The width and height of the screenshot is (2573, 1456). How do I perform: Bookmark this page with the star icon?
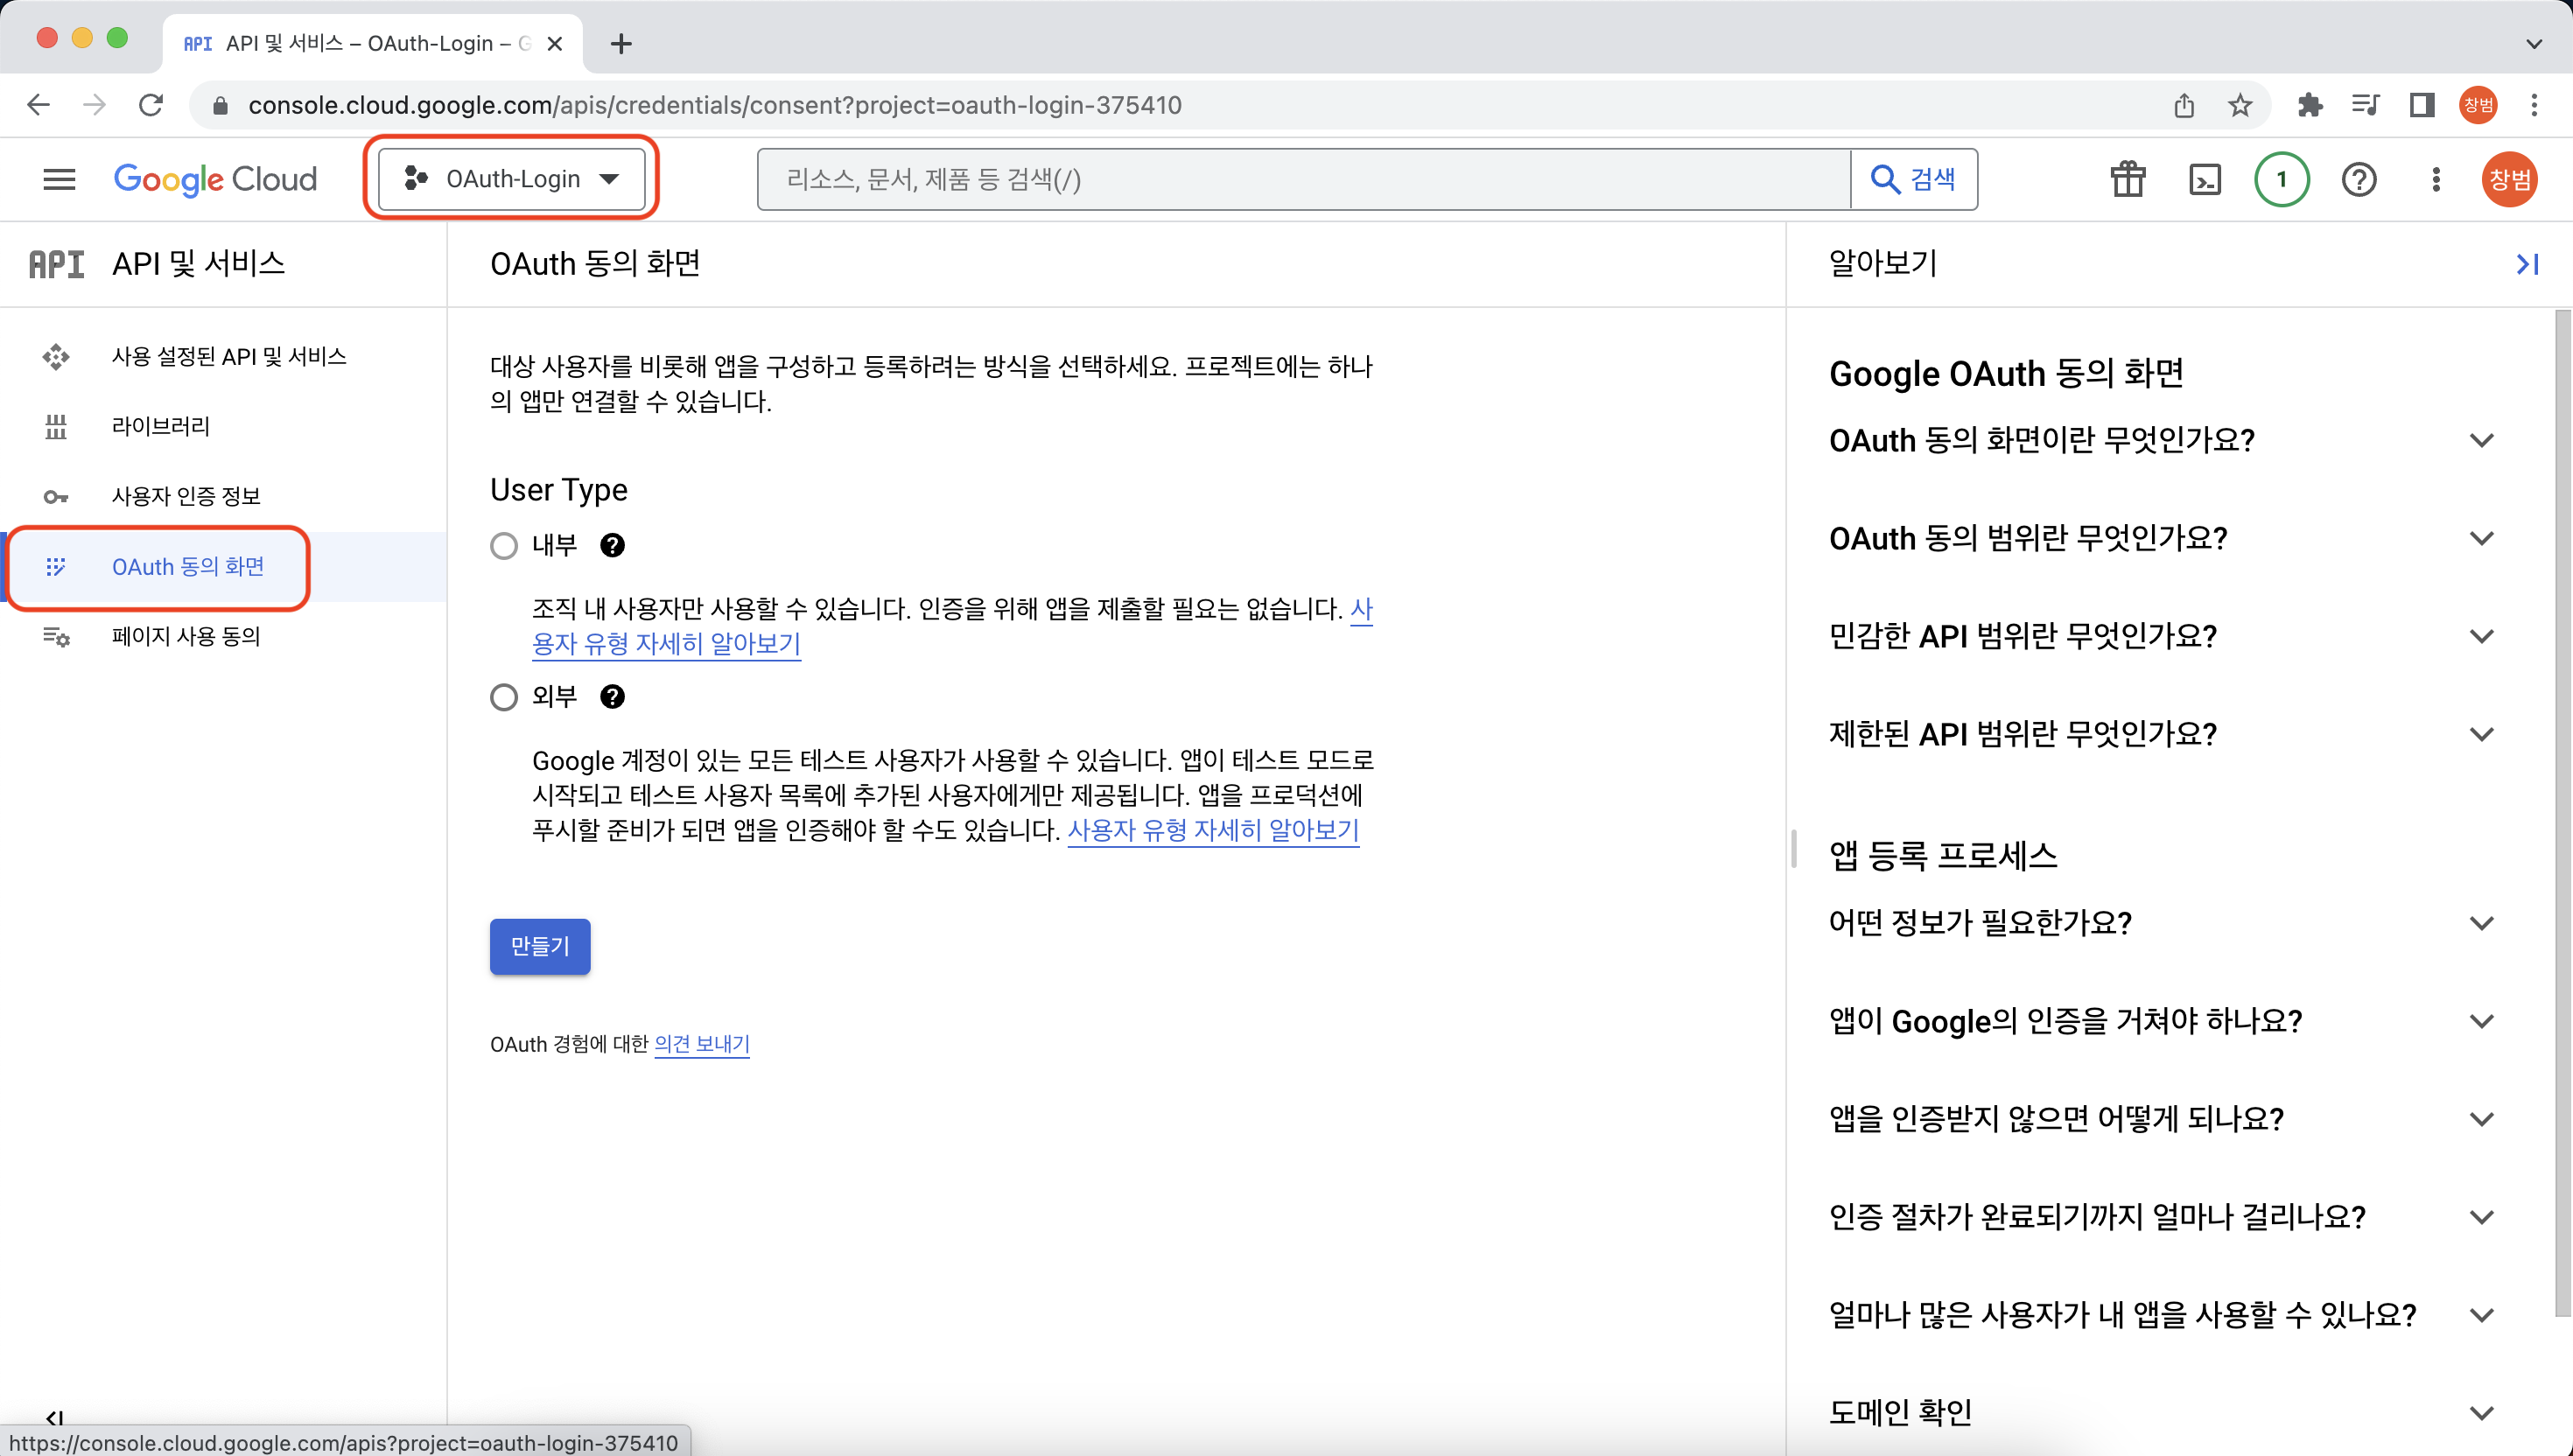click(2239, 105)
